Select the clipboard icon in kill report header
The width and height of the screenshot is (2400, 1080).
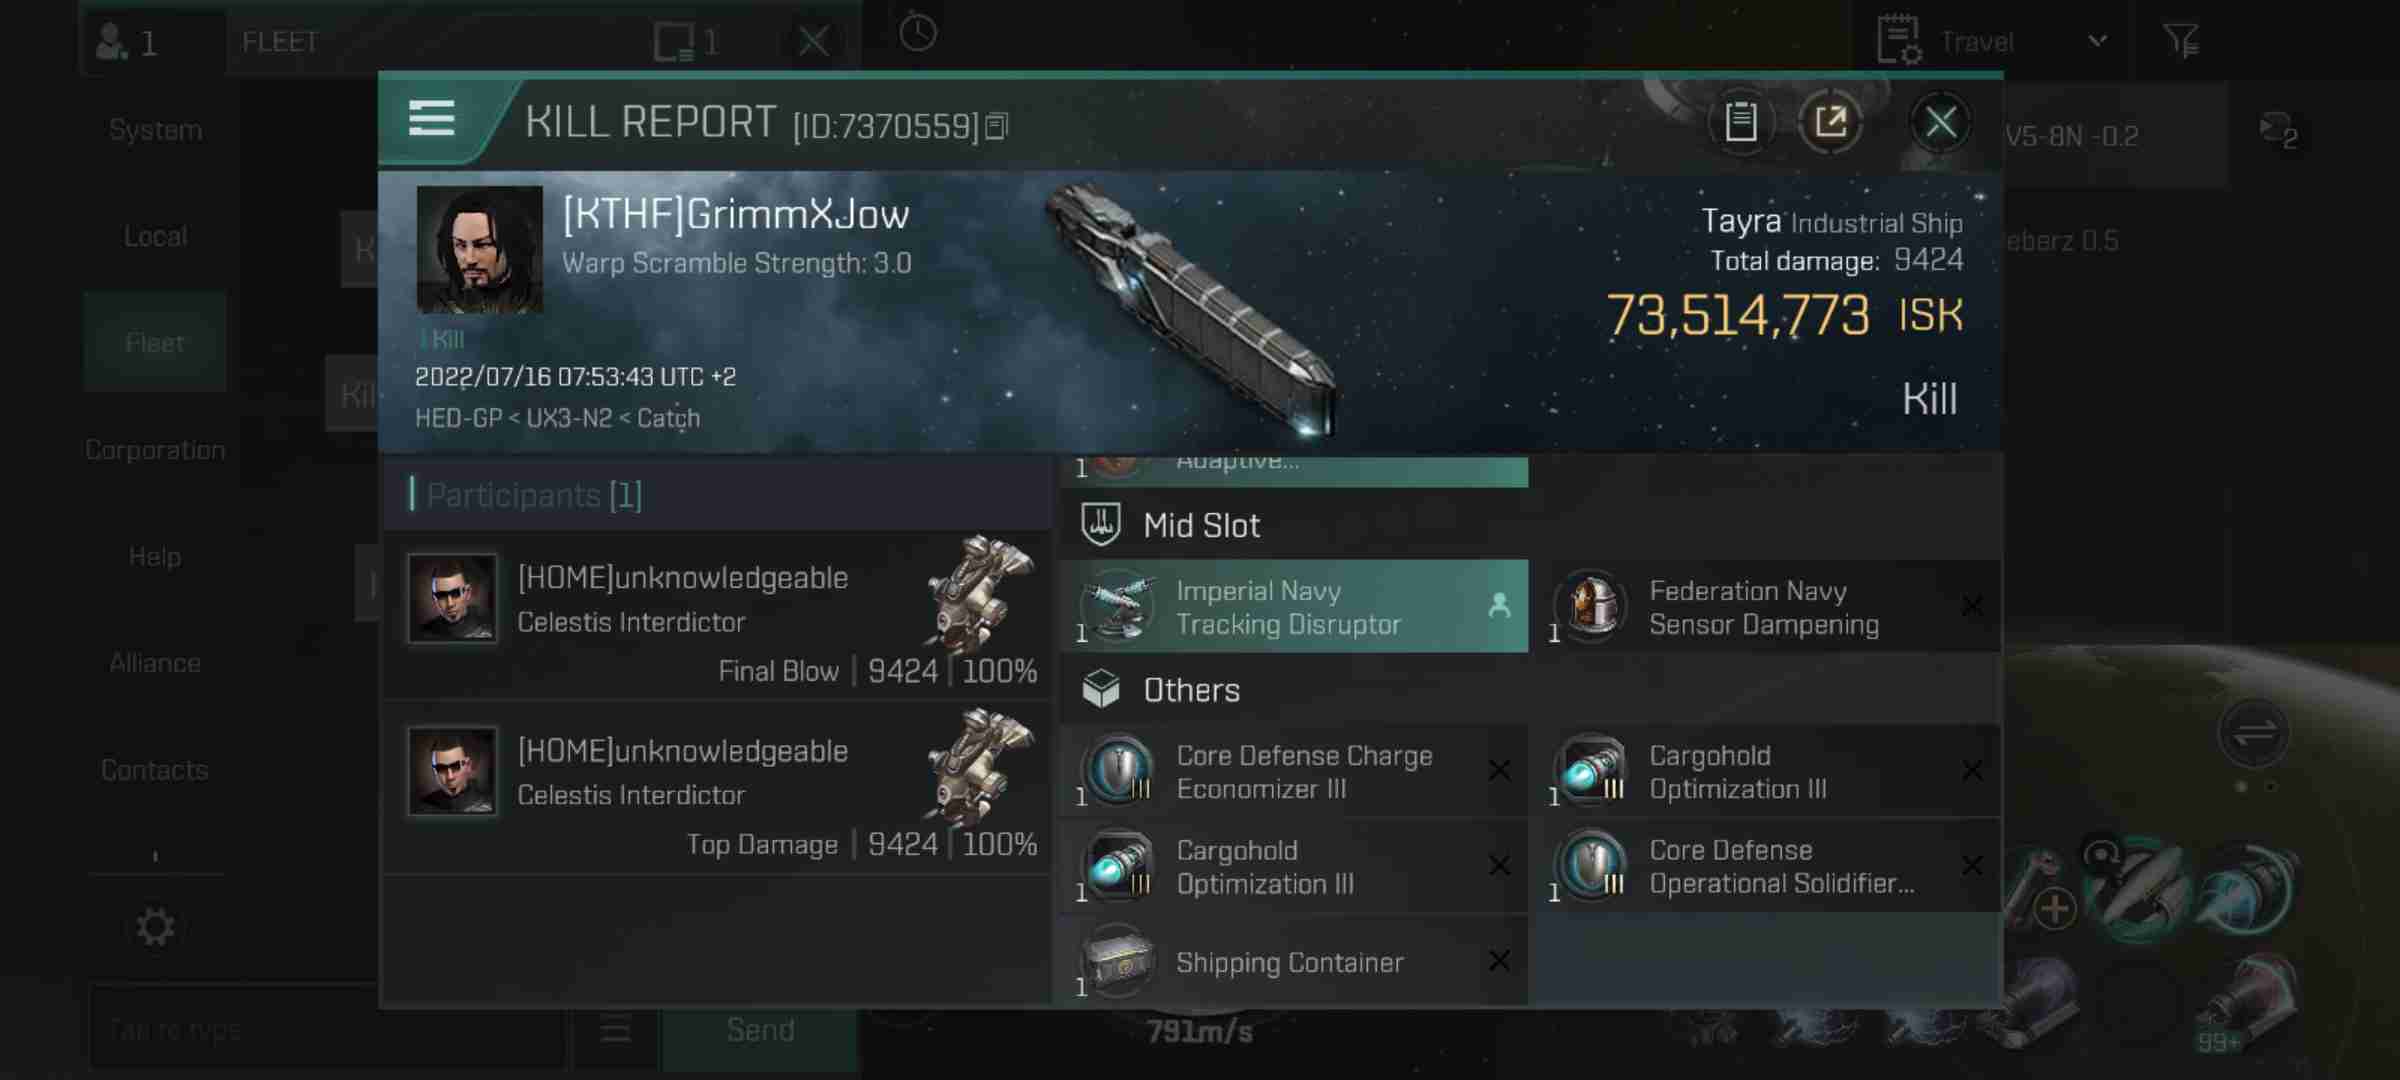(1742, 121)
